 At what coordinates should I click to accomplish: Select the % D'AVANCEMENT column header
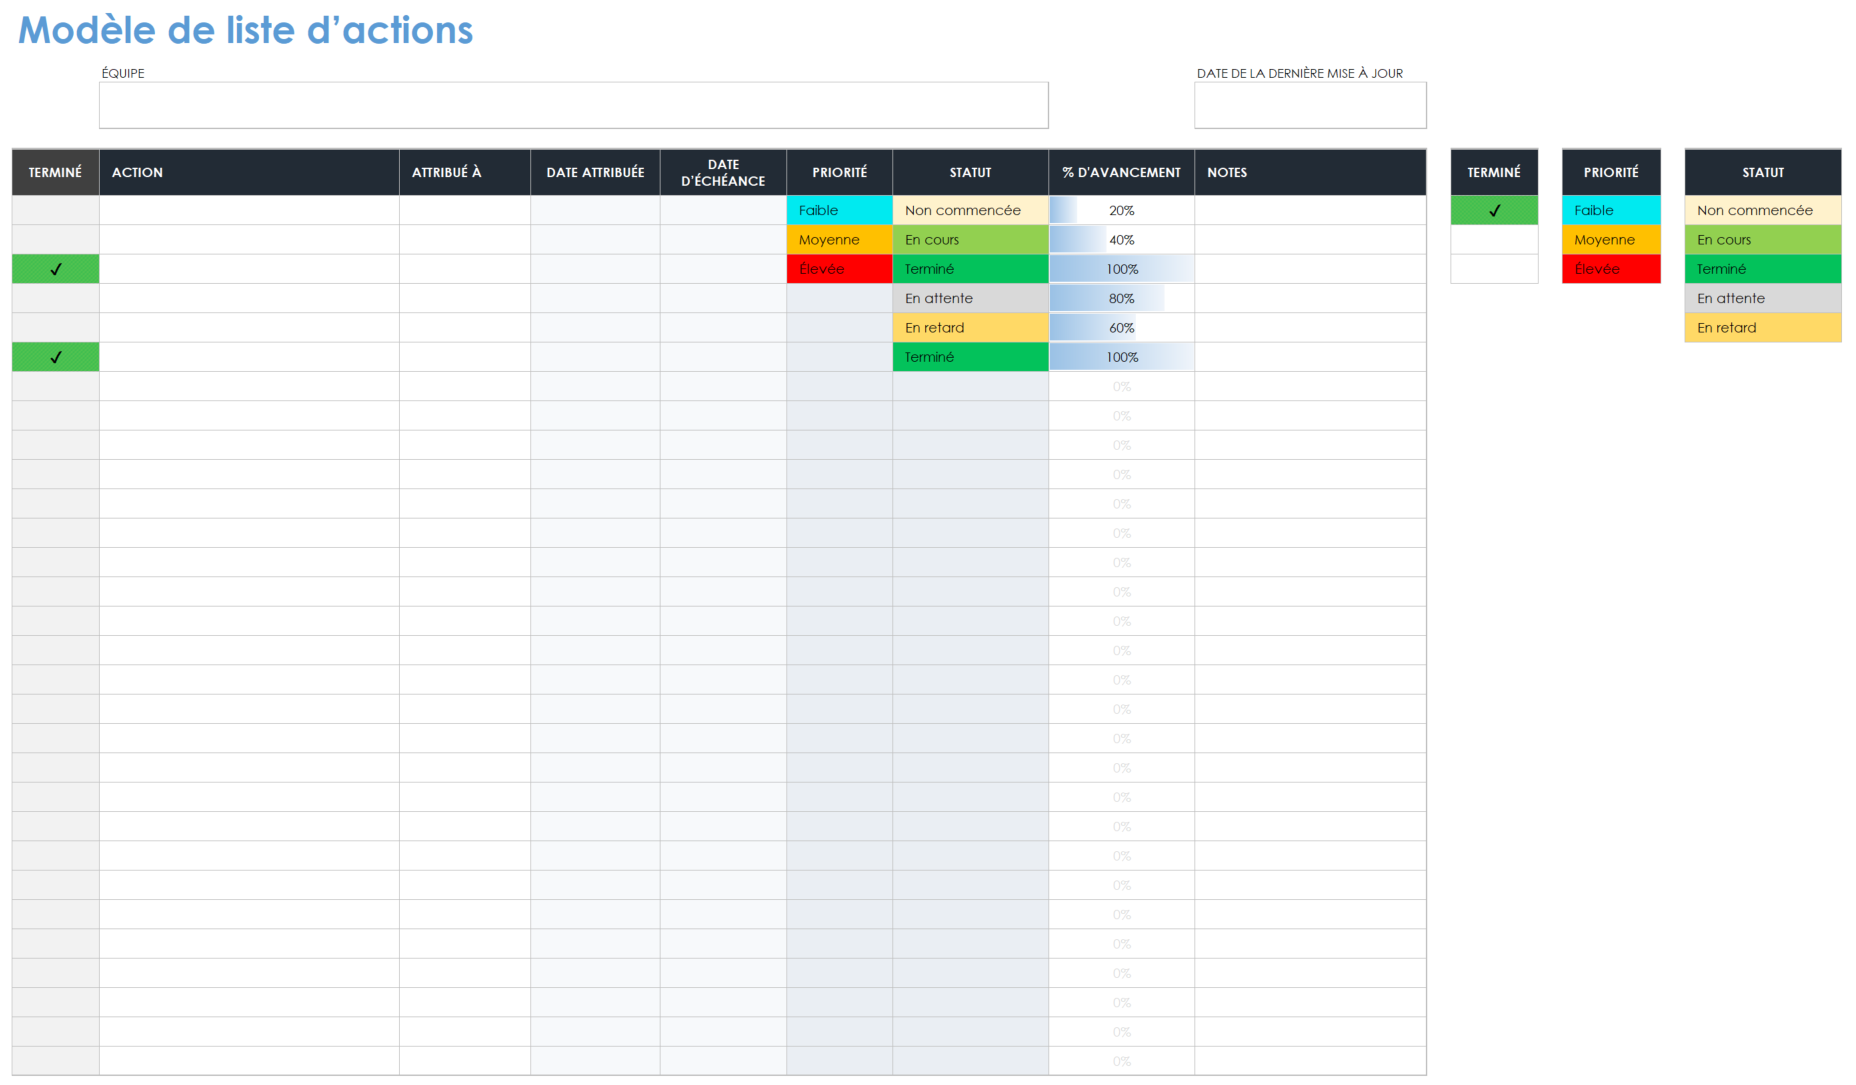pos(1121,172)
